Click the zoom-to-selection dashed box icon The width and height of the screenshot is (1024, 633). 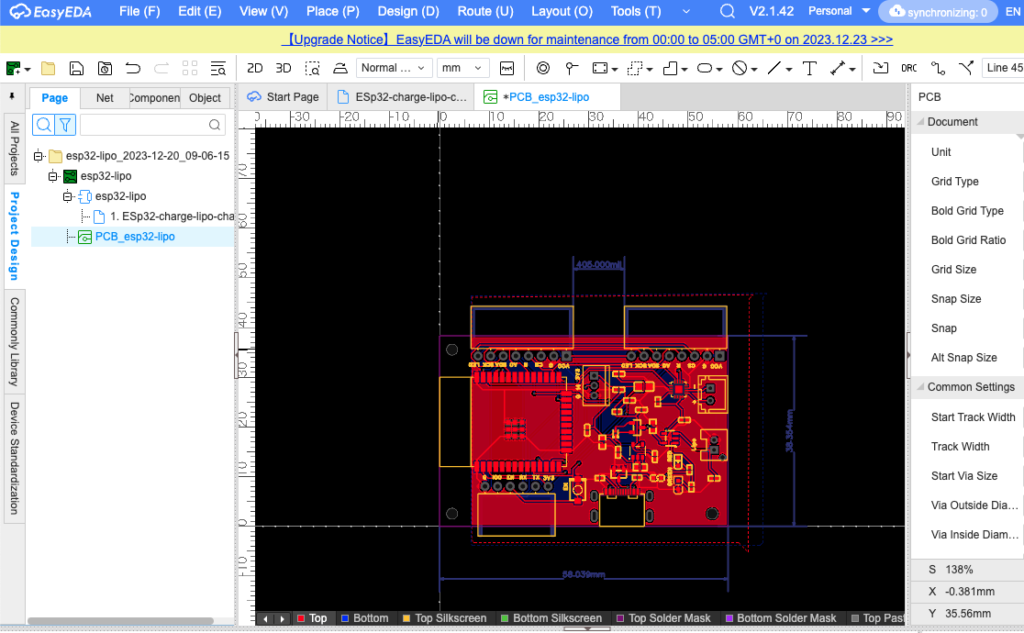coord(312,68)
